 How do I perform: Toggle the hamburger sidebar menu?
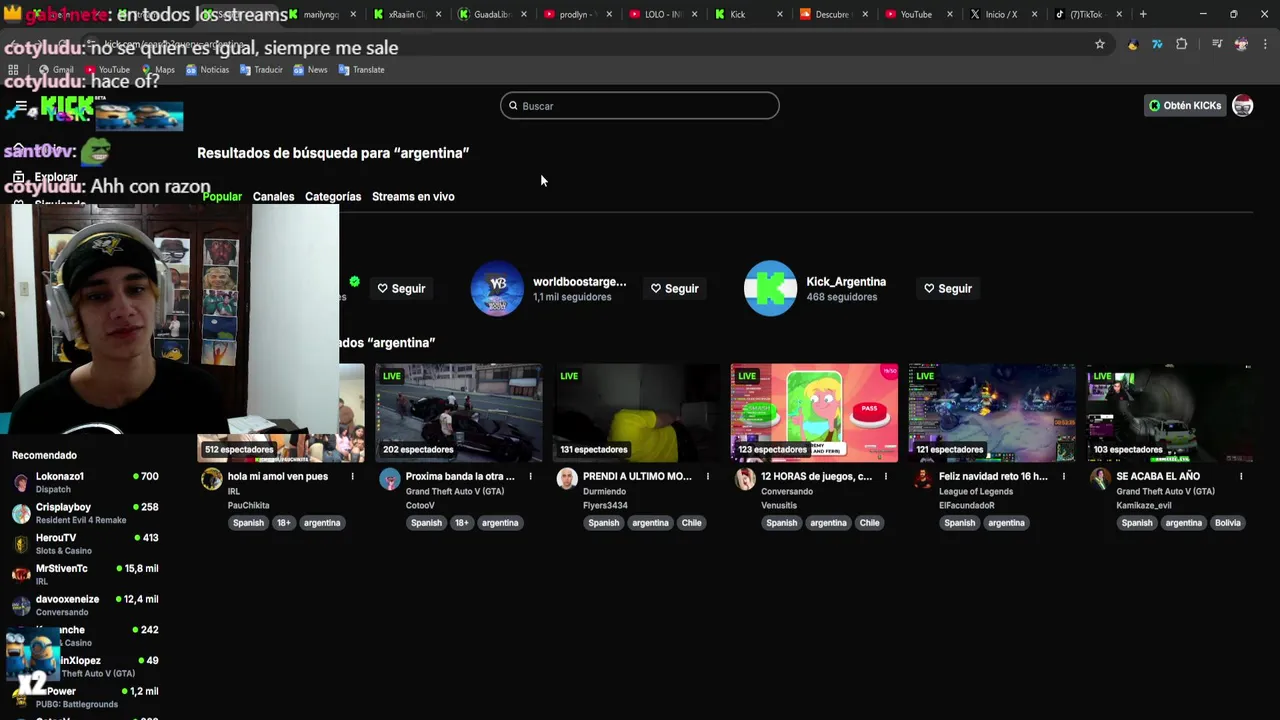click(20, 106)
